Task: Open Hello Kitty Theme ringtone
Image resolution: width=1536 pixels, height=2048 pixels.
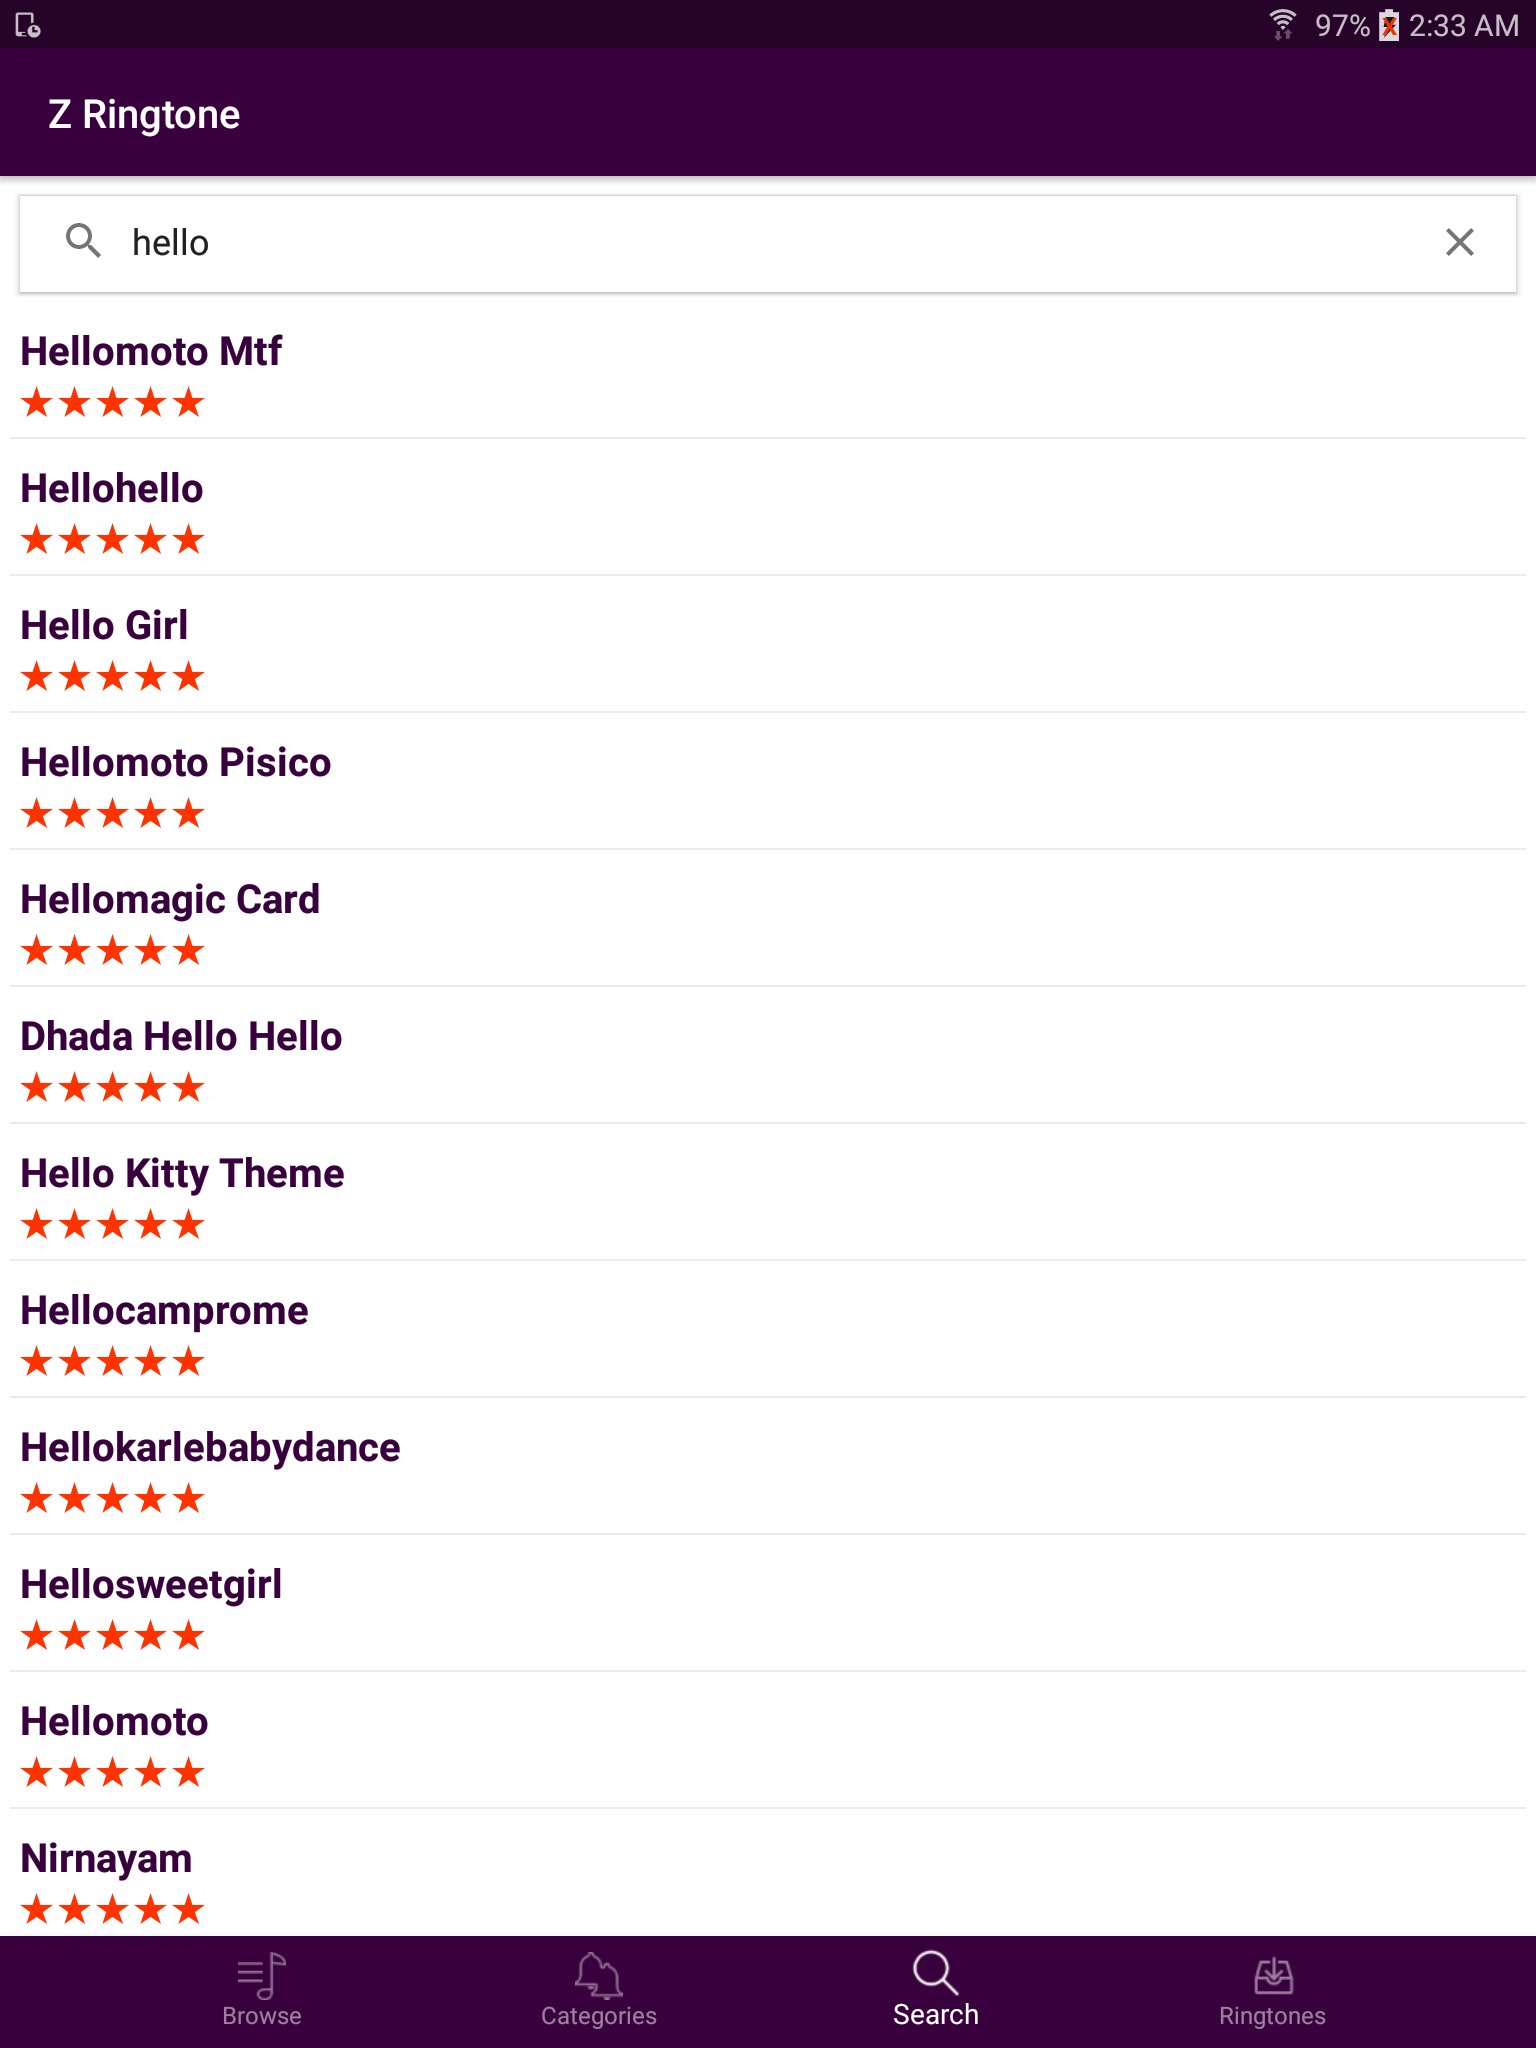Action: pyautogui.click(x=768, y=1193)
